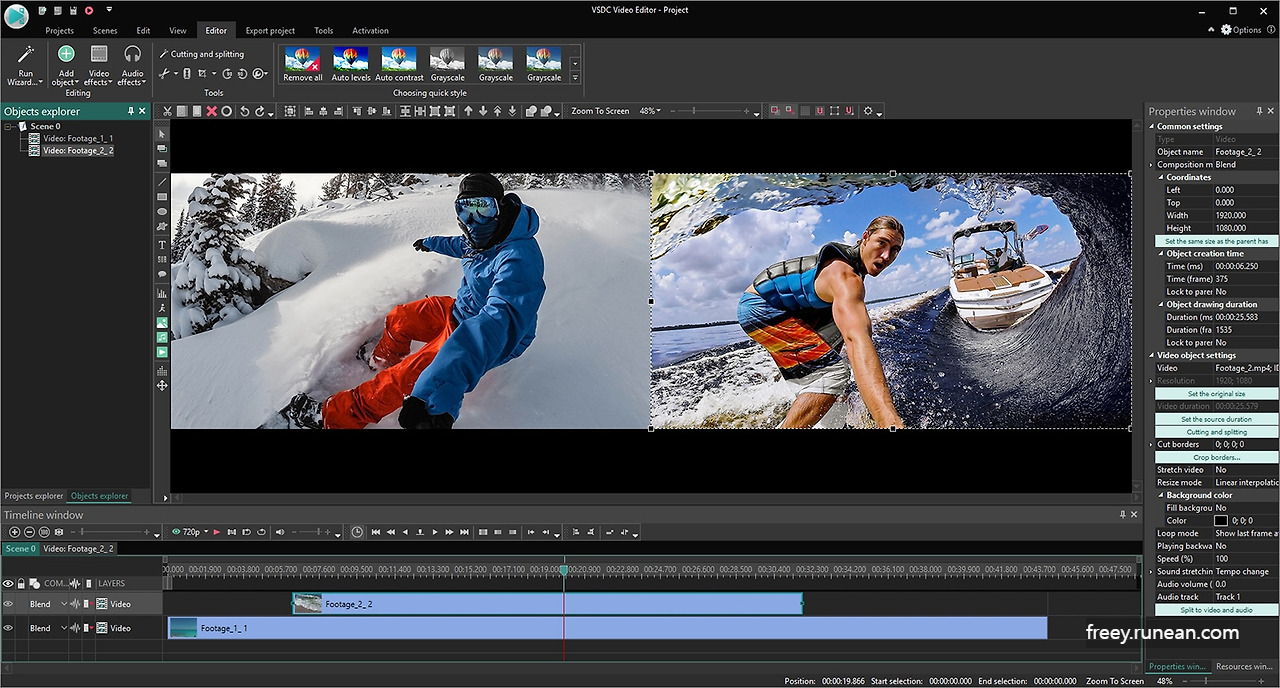This screenshot has height=688, width=1280.
Task: Open the 720p preview quality dropdown
Action: coord(206,531)
